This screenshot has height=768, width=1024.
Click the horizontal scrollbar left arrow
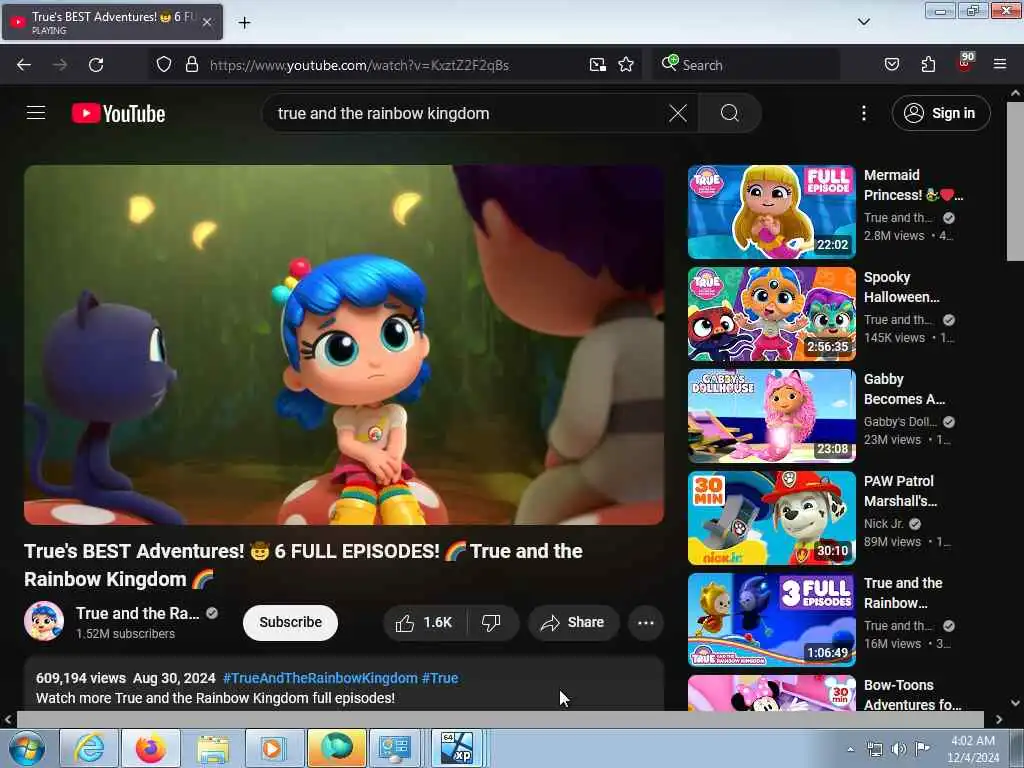(x=8, y=720)
